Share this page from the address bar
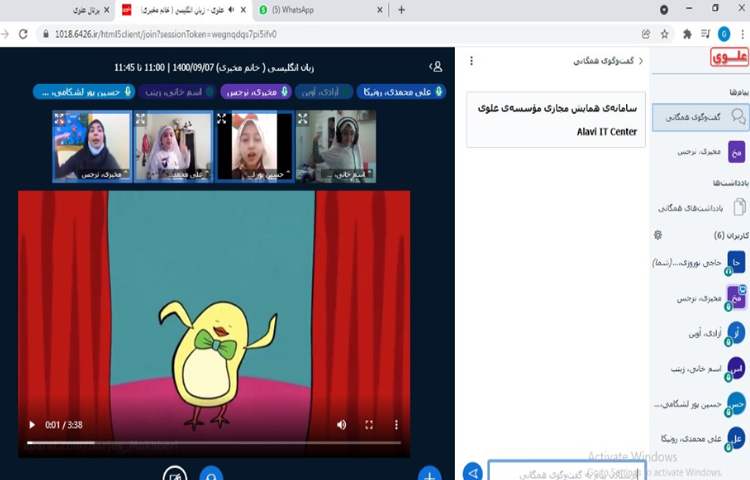 (646, 34)
